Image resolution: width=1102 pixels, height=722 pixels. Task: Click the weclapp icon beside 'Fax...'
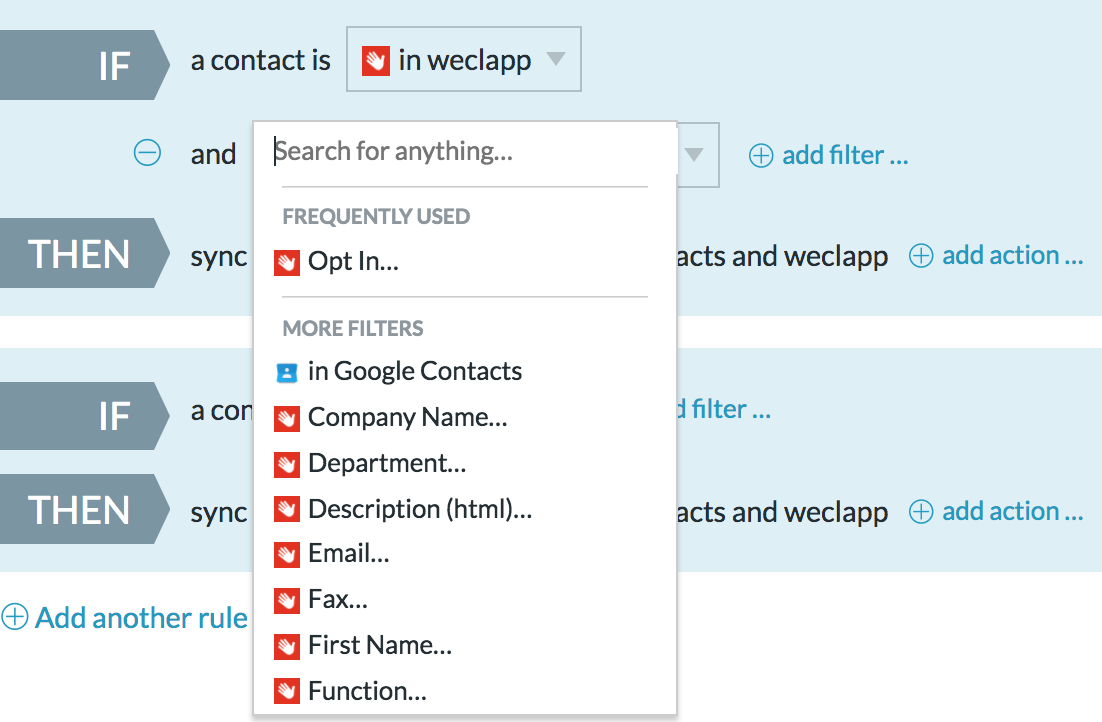coord(287,601)
